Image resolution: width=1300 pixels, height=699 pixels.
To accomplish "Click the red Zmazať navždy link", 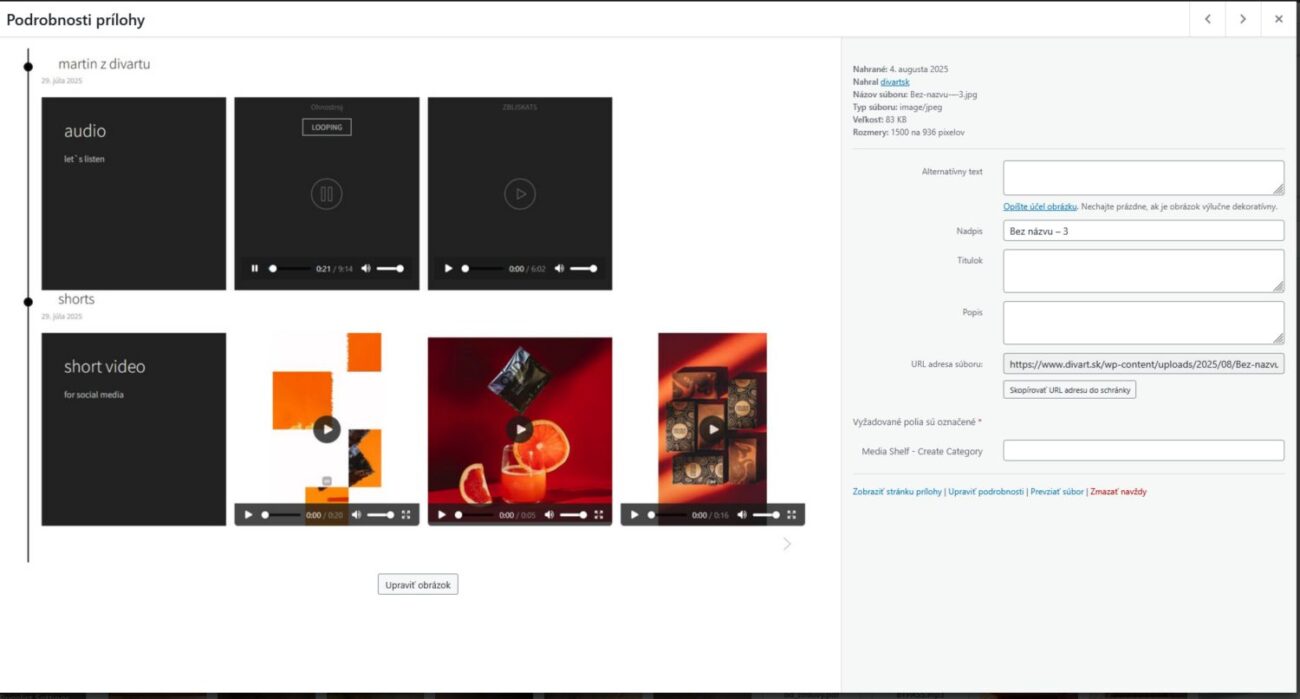I will point(1118,492).
